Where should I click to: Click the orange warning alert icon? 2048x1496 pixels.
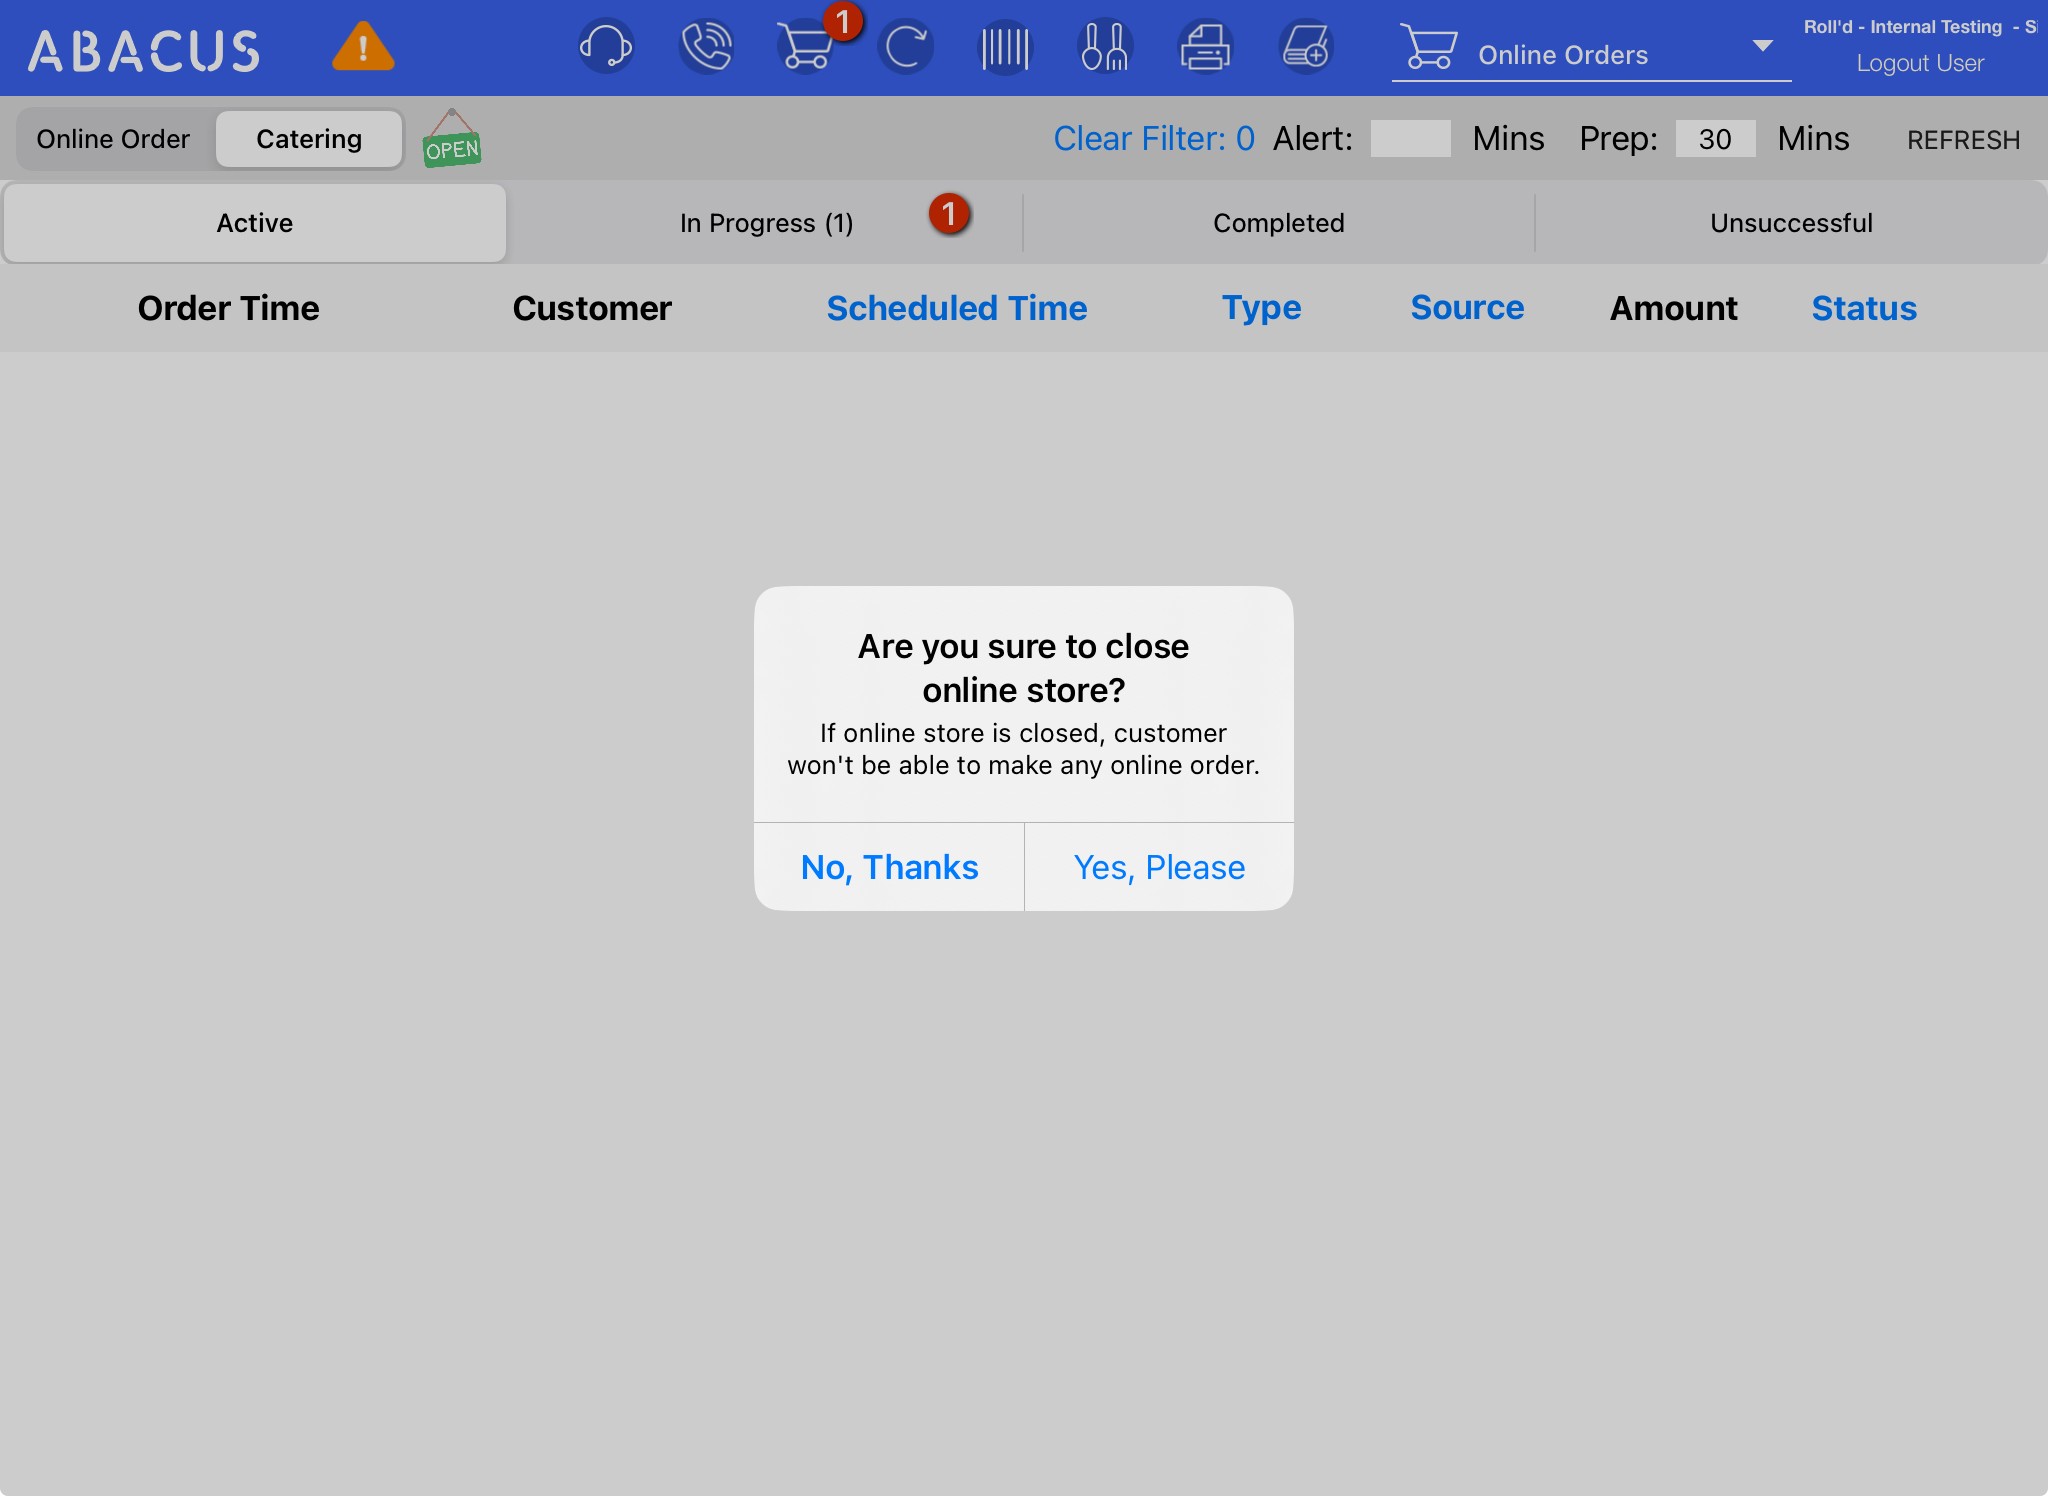[x=363, y=47]
